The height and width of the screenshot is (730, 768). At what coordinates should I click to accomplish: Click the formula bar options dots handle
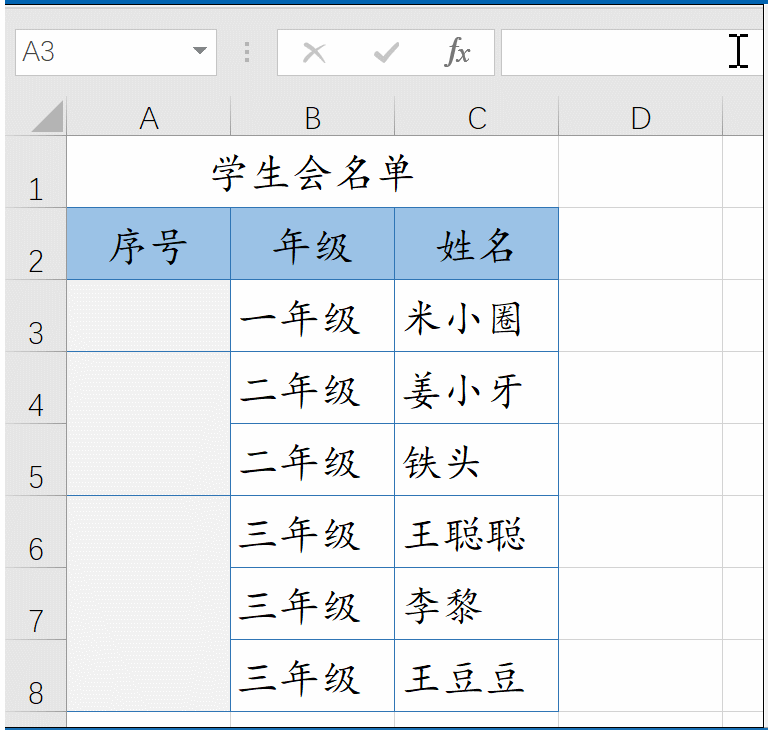(247, 52)
